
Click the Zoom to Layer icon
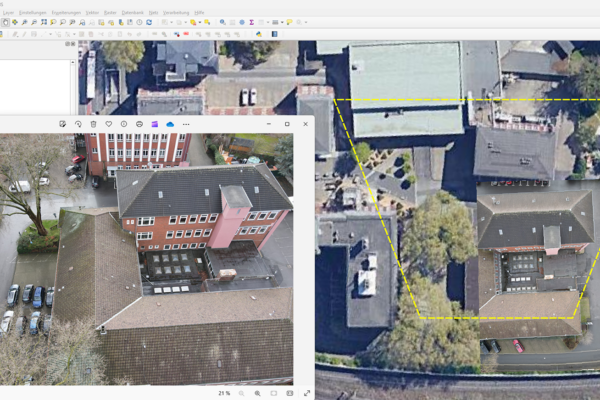[x=63, y=22]
